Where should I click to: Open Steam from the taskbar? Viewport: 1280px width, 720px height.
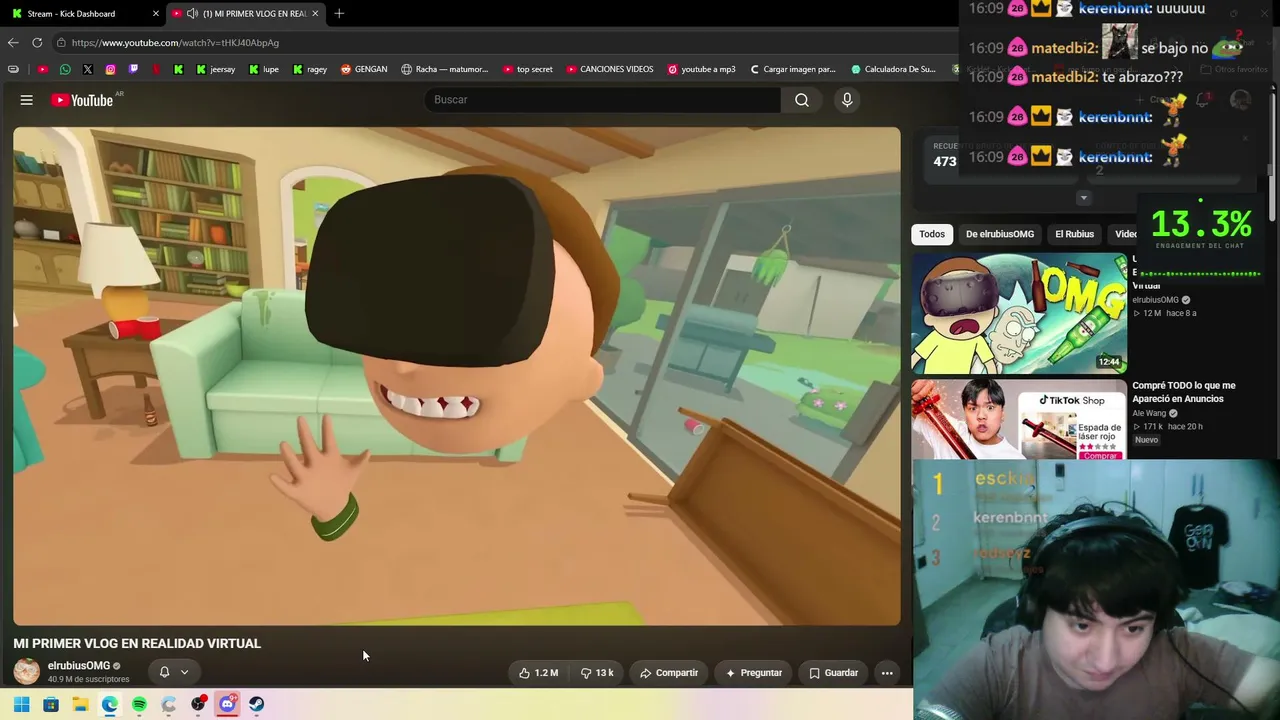pyautogui.click(x=257, y=704)
